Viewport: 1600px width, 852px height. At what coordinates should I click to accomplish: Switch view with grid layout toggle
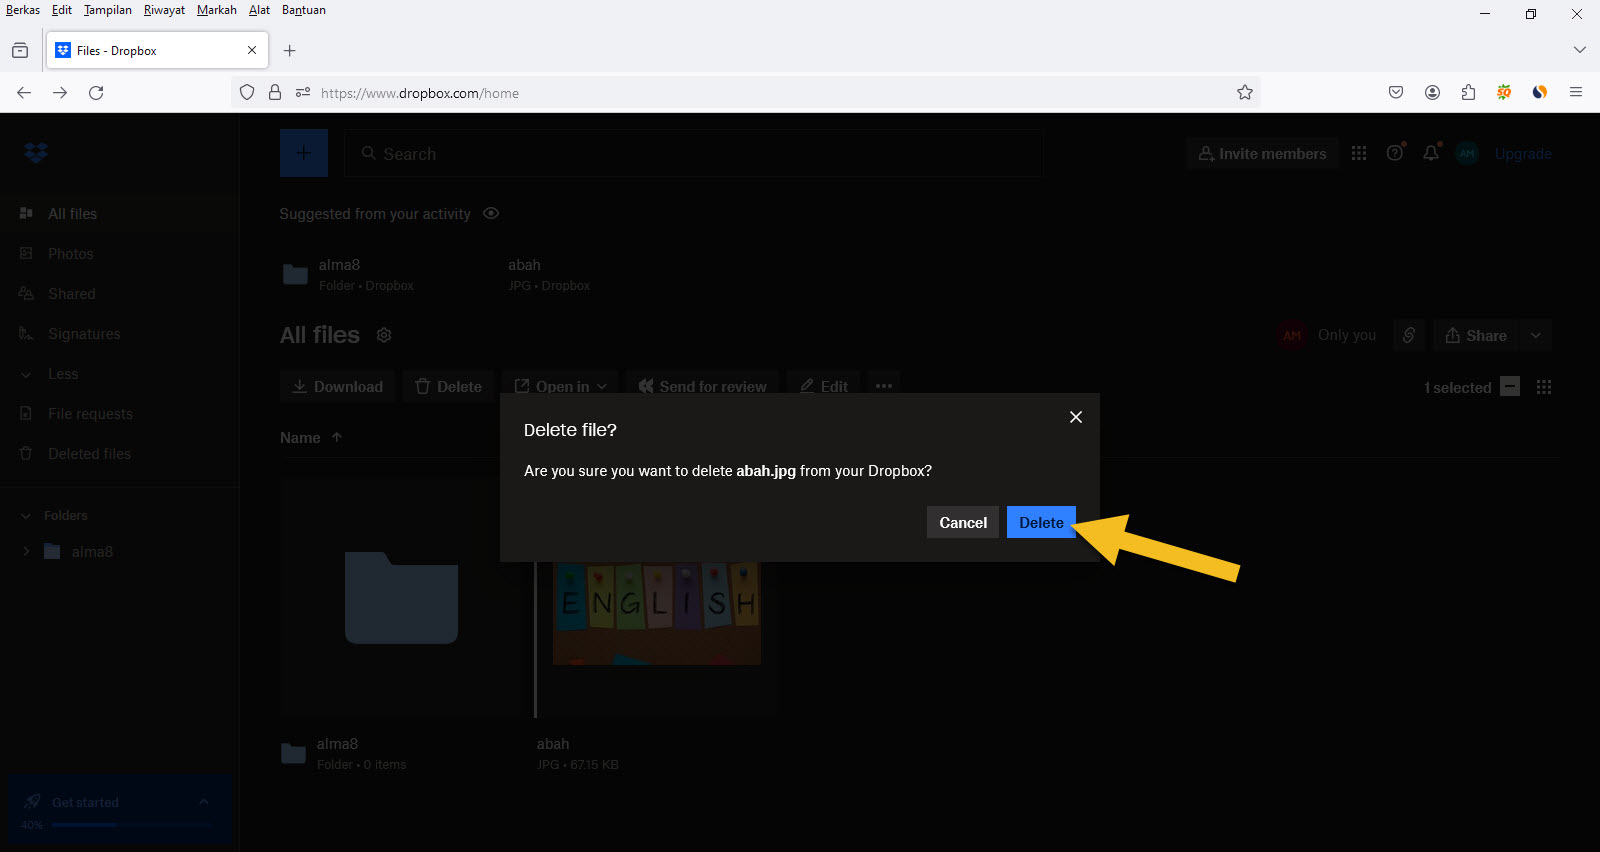[x=1544, y=387]
